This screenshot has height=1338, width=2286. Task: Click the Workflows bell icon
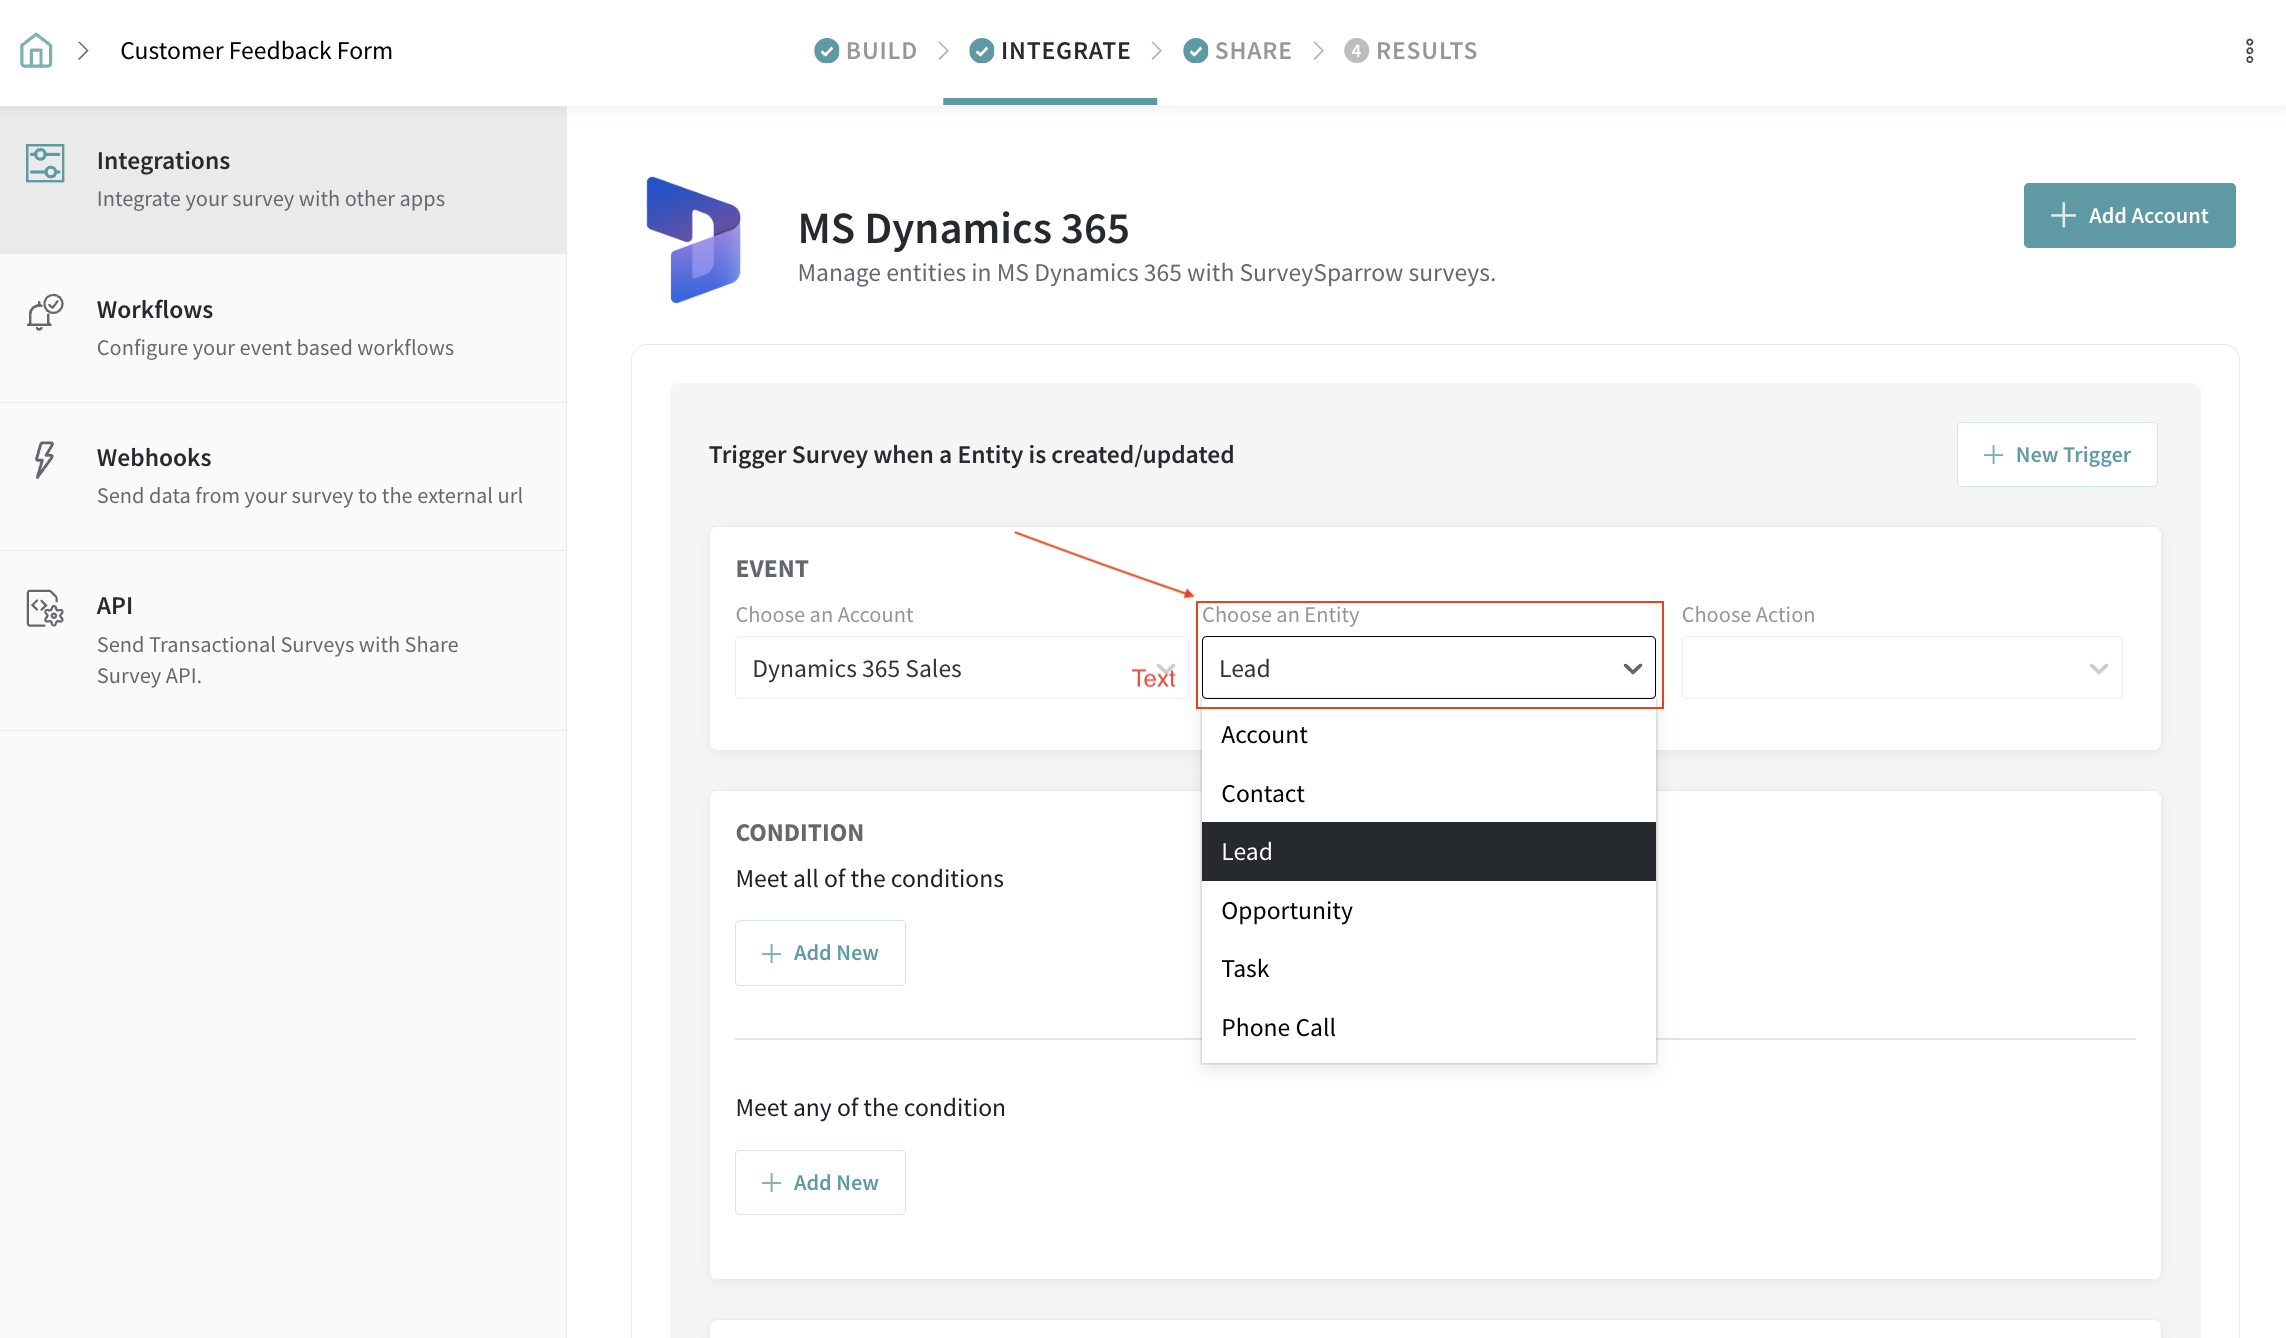click(44, 312)
